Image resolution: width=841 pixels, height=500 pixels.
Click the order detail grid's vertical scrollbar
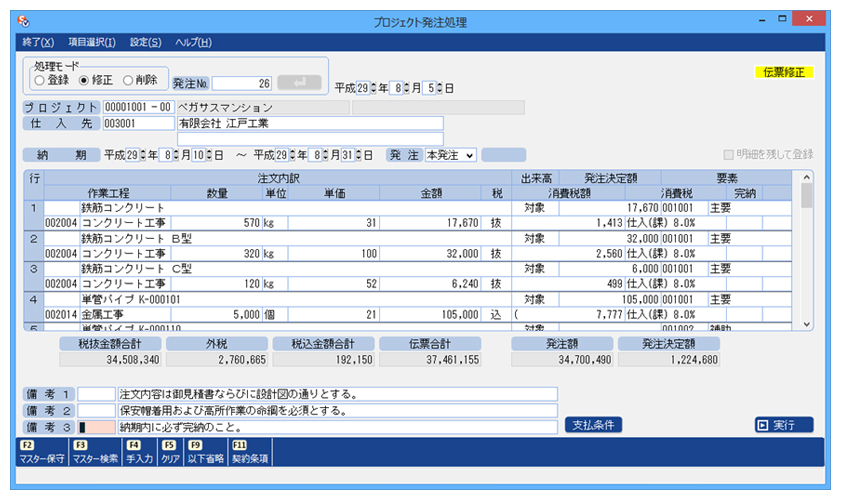coord(806,250)
